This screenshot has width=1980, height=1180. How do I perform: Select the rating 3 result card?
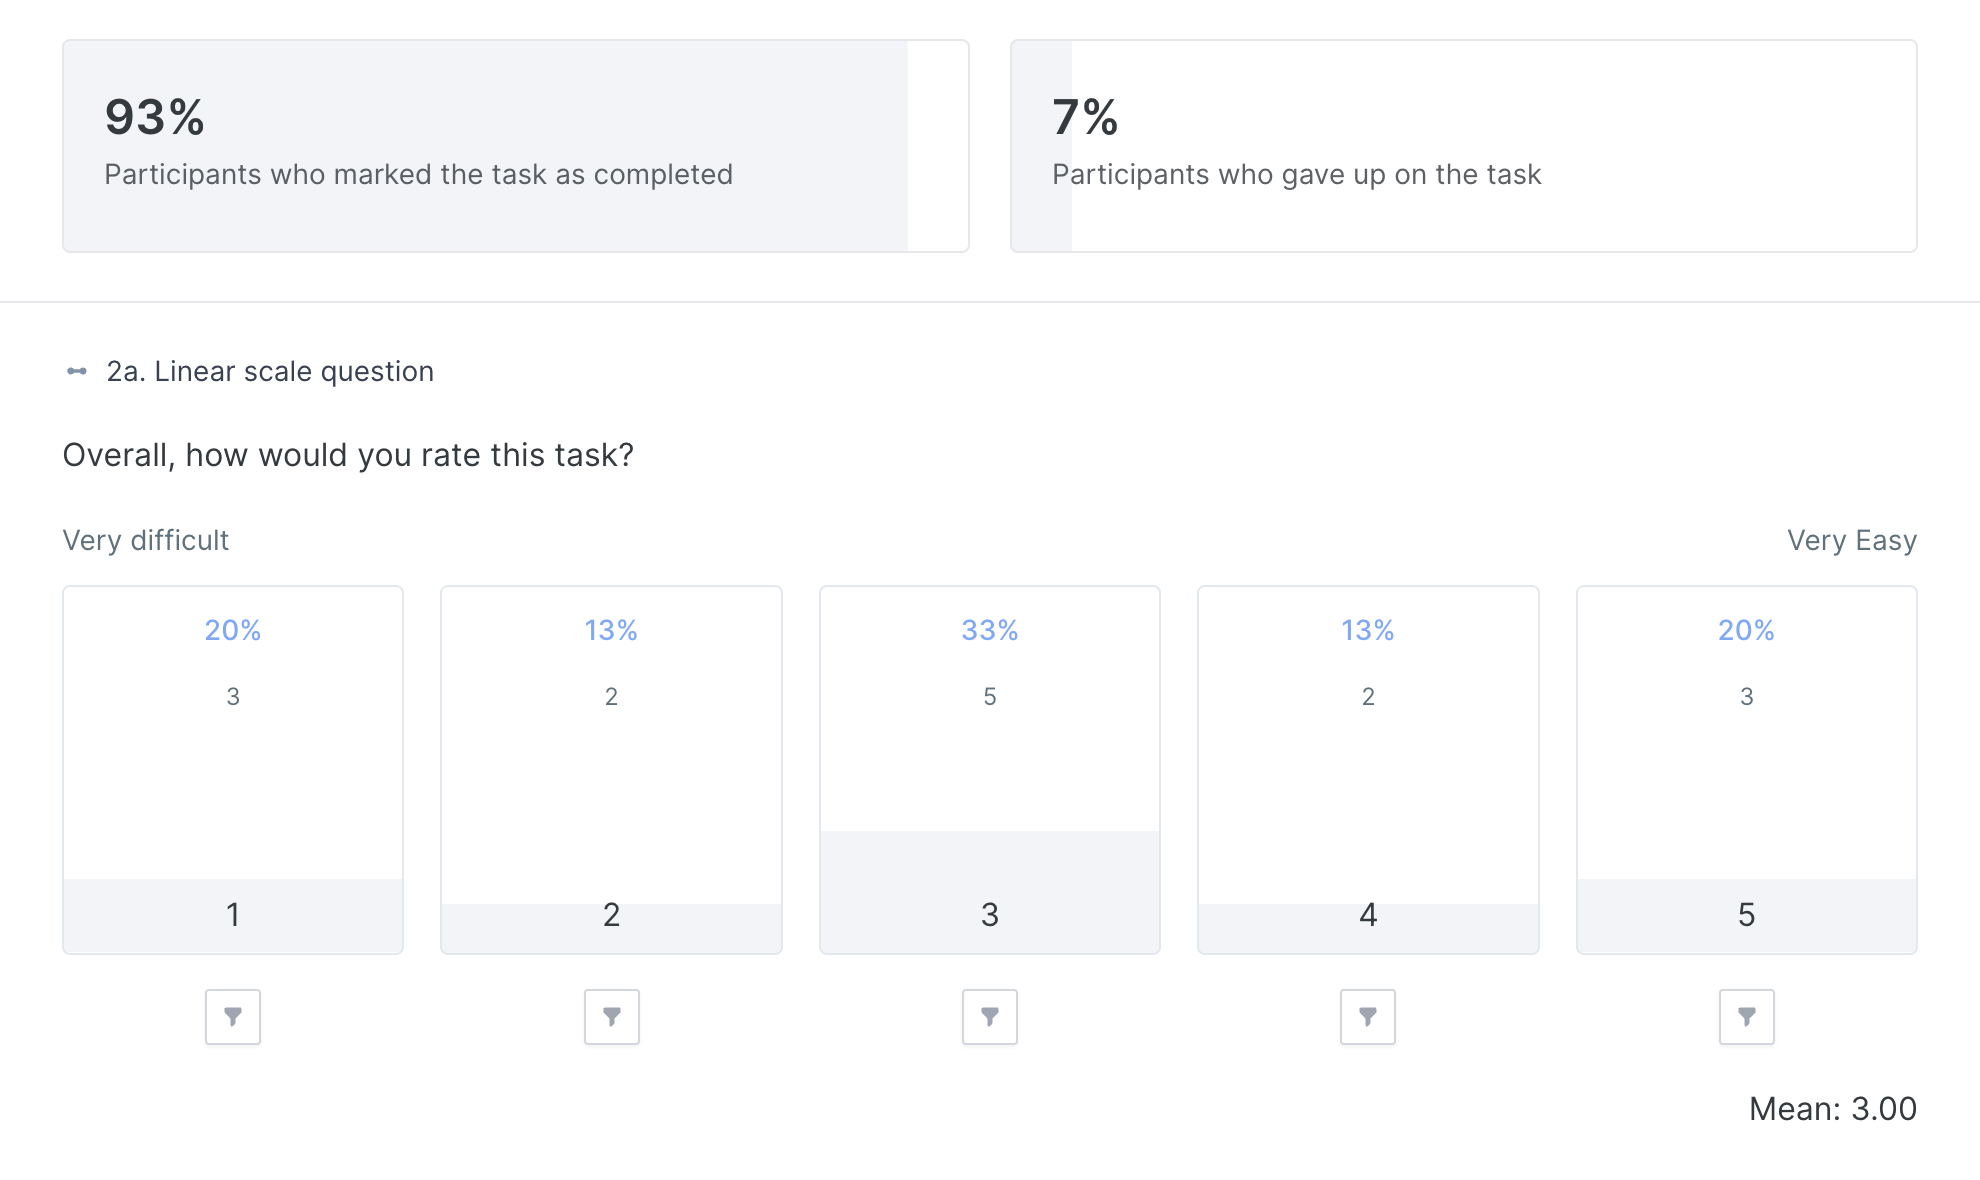[x=990, y=770]
